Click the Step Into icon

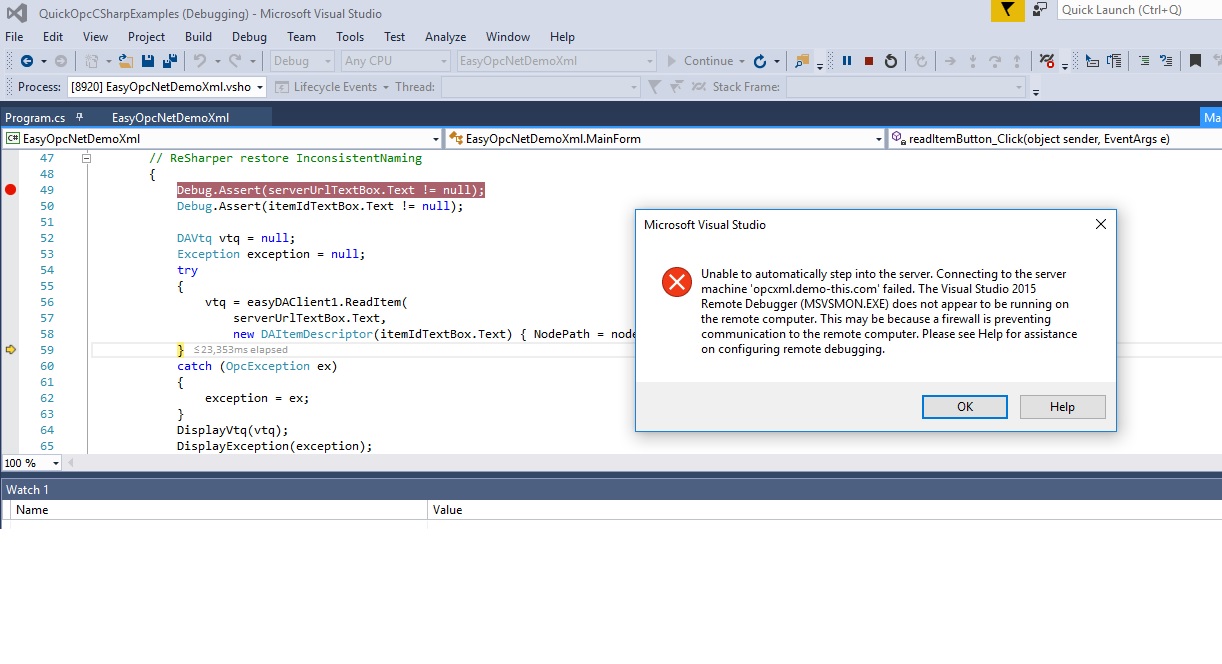(973, 61)
